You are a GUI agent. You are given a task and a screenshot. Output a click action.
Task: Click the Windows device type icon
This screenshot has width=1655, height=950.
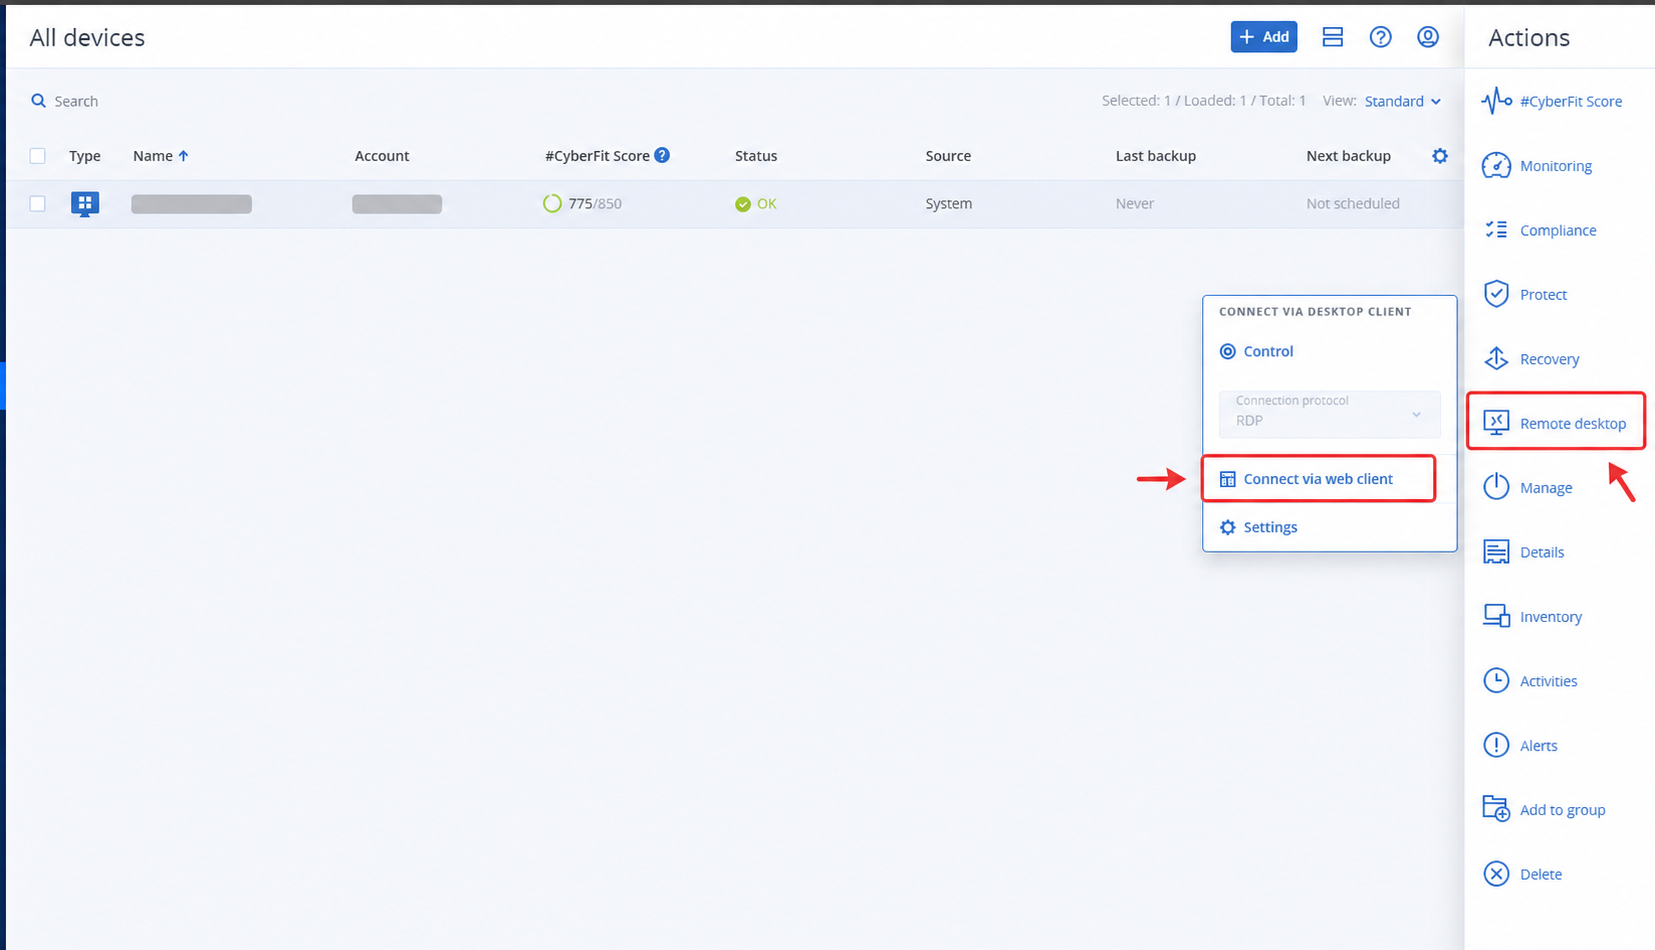click(85, 204)
